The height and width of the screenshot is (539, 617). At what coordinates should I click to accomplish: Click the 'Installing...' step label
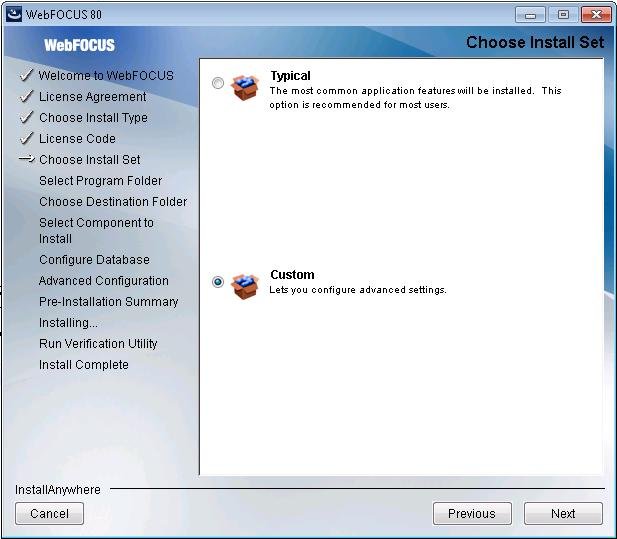pos(68,323)
